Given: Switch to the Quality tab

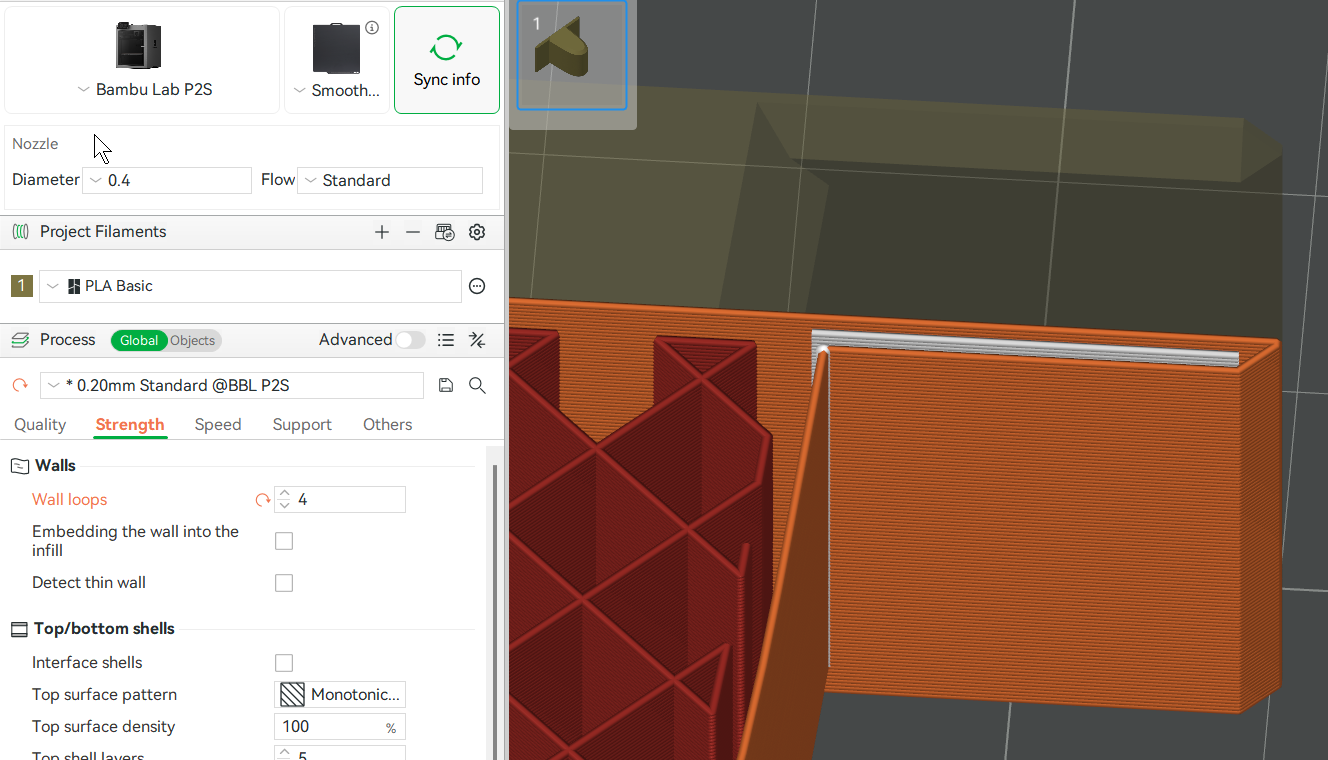Looking at the screenshot, I should [40, 425].
